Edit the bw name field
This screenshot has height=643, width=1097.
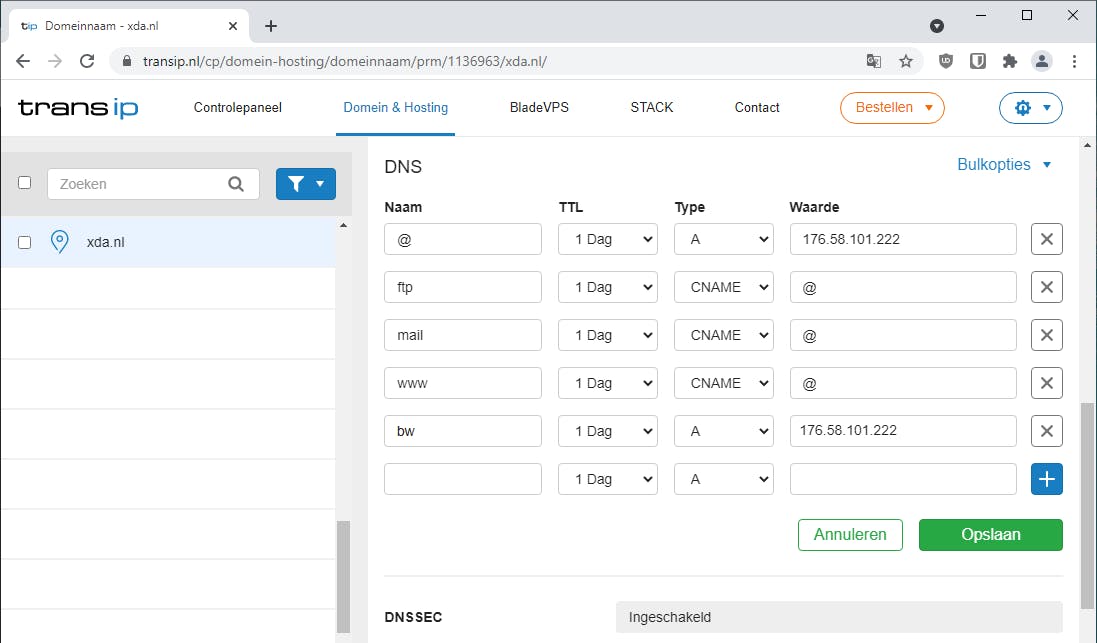(x=462, y=431)
